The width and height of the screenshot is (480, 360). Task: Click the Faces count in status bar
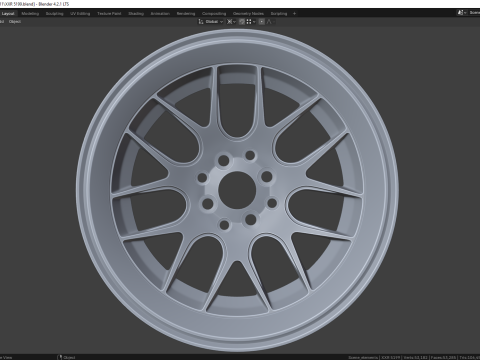[x=443, y=357]
